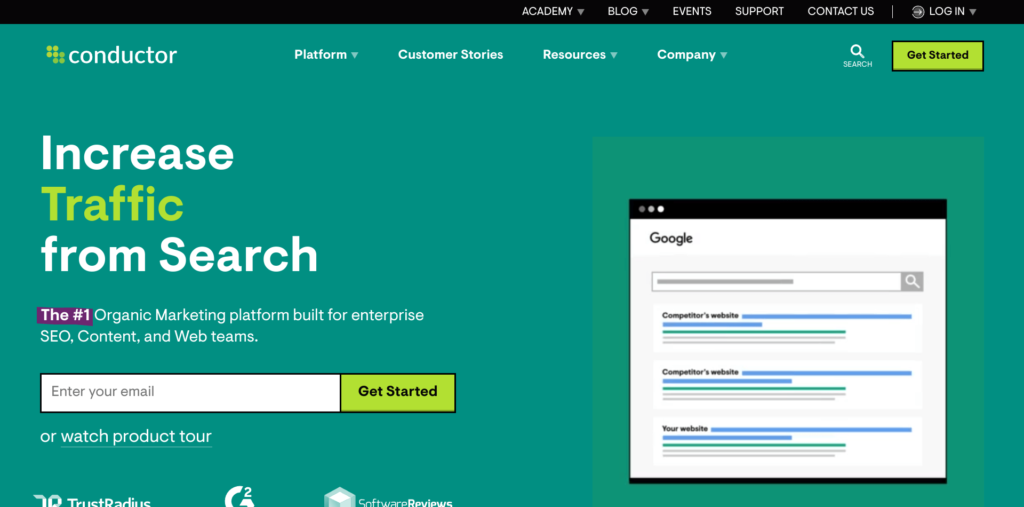The height and width of the screenshot is (507, 1024).
Task: Open site search via magnifying glass icon
Action: 857,52
